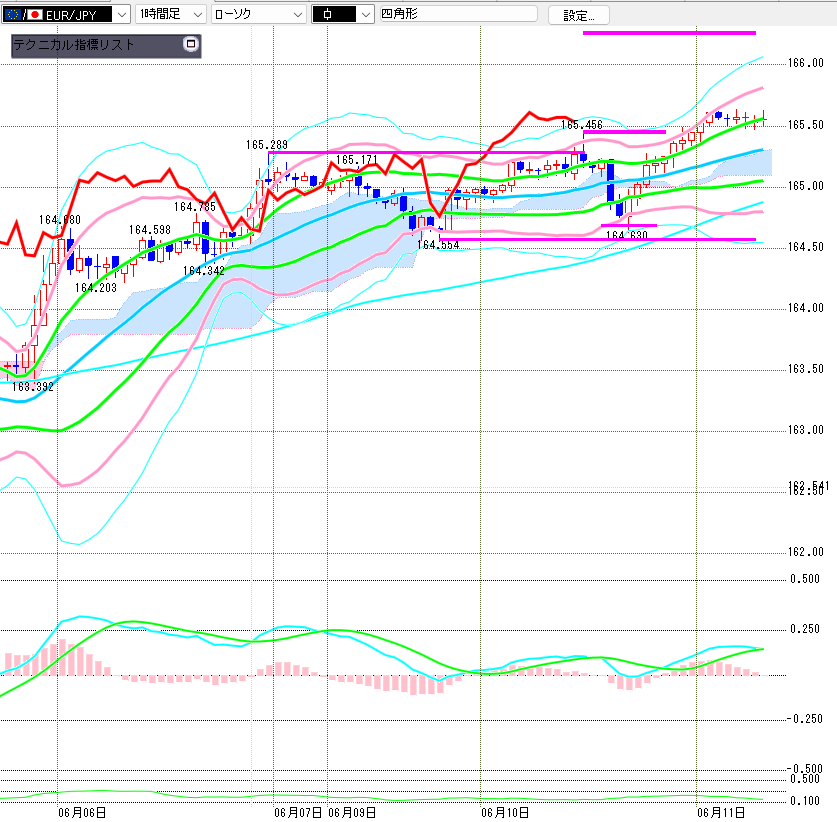837x822 pixels.
Task: Expand the テクニカル指標リスト panel icon
Action: click(x=191, y=44)
